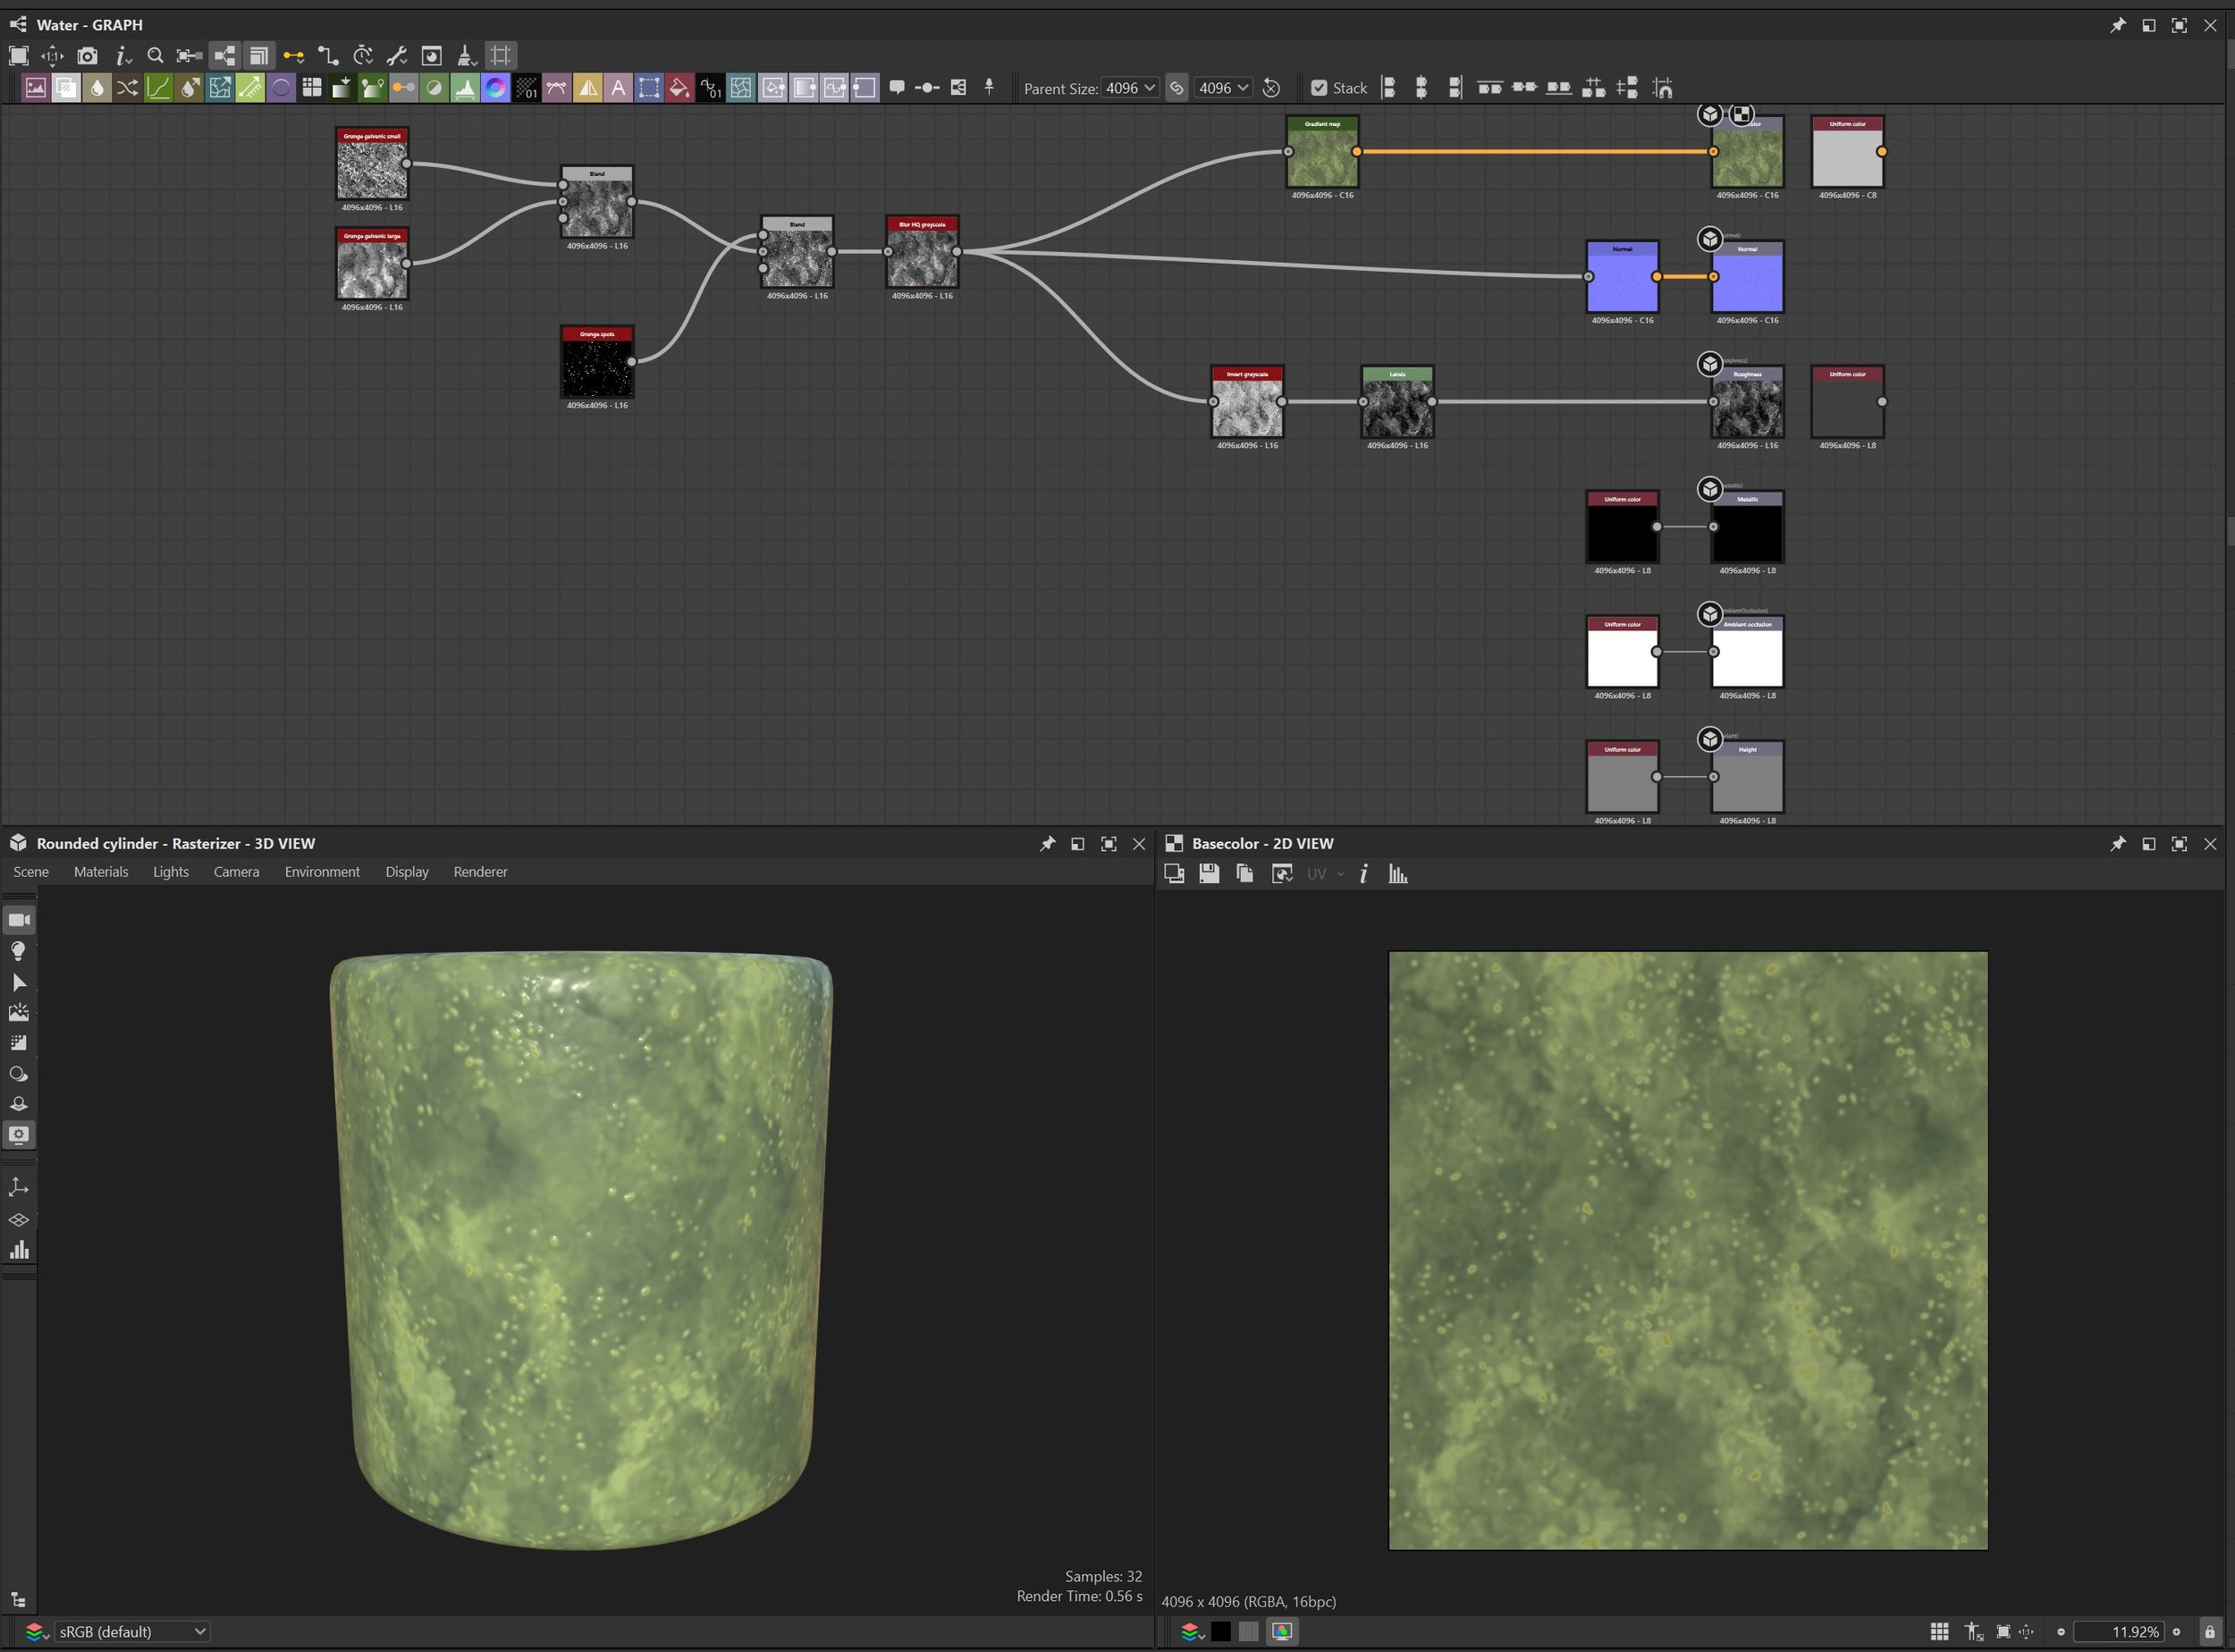Show histogram in the 2D view
This screenshot has width=2235, height=1652.
[x=1398, y=874]
